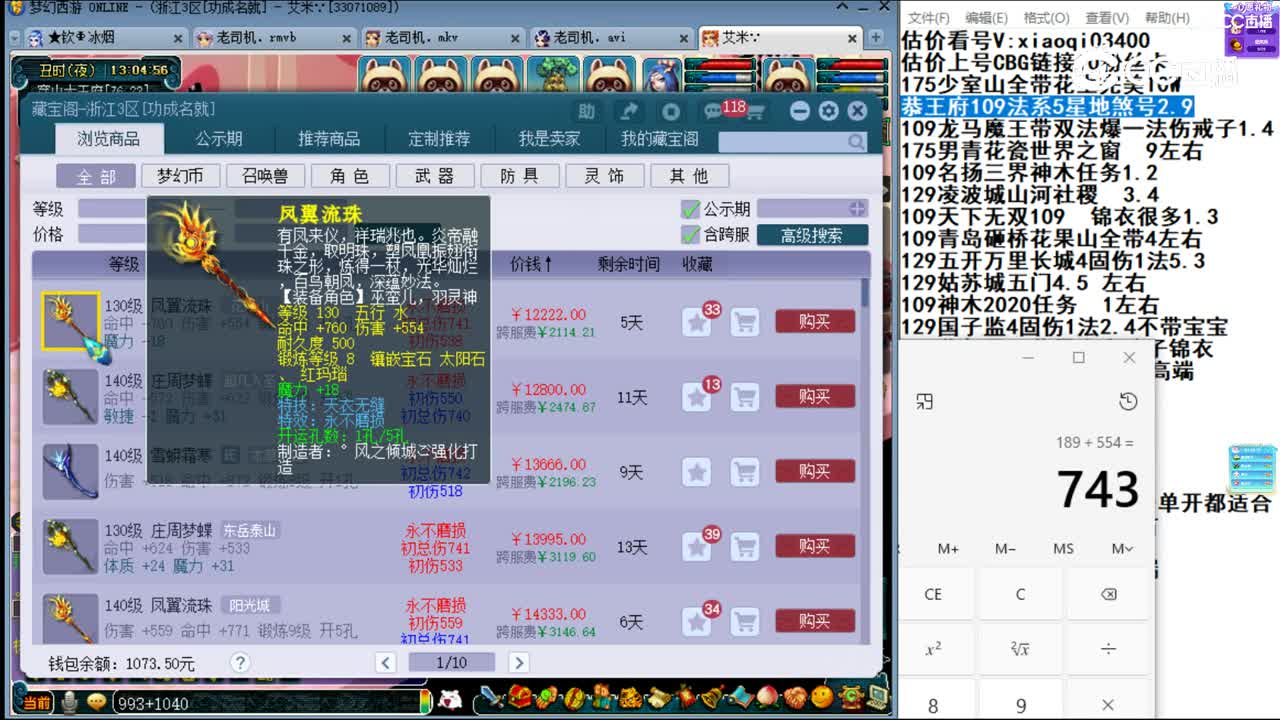Screen dimensions: 1280x720
Task: Select the 梦幻币 category filter
Action: point(180,176)
